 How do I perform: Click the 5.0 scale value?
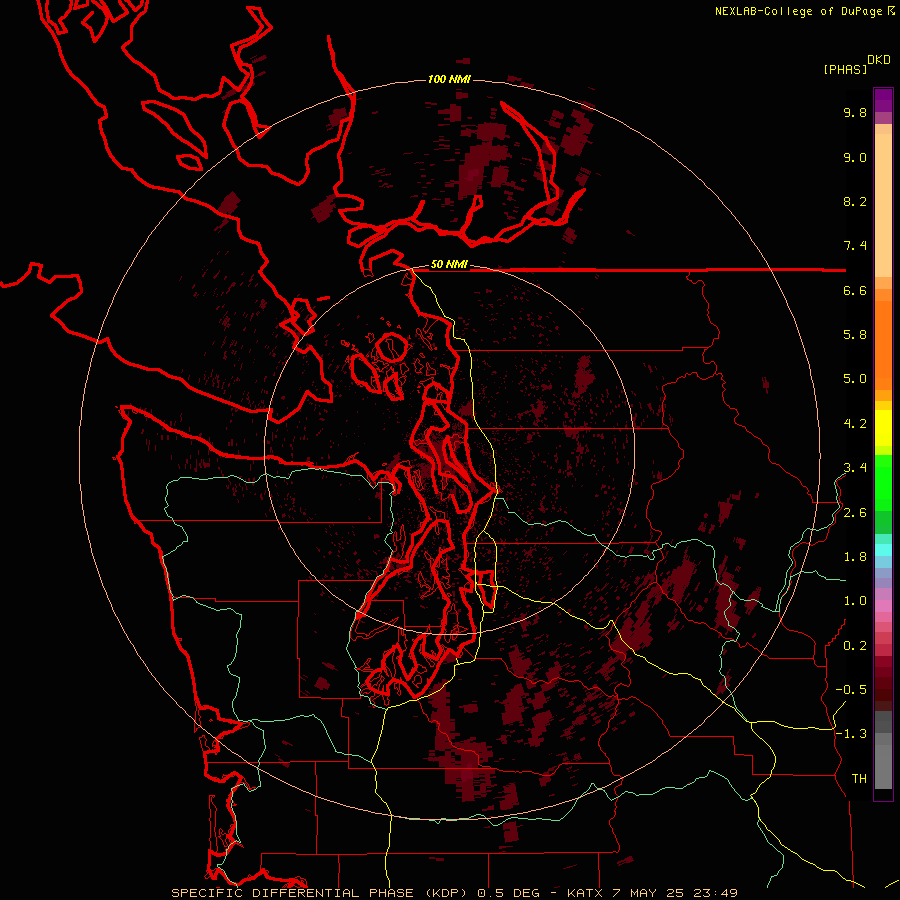[x=855, y=379]
